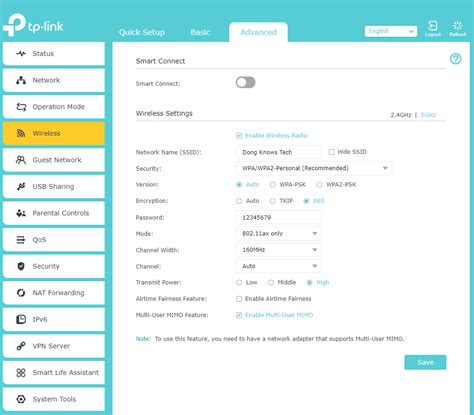Open the IPv6 menu item

click(54, 319)
